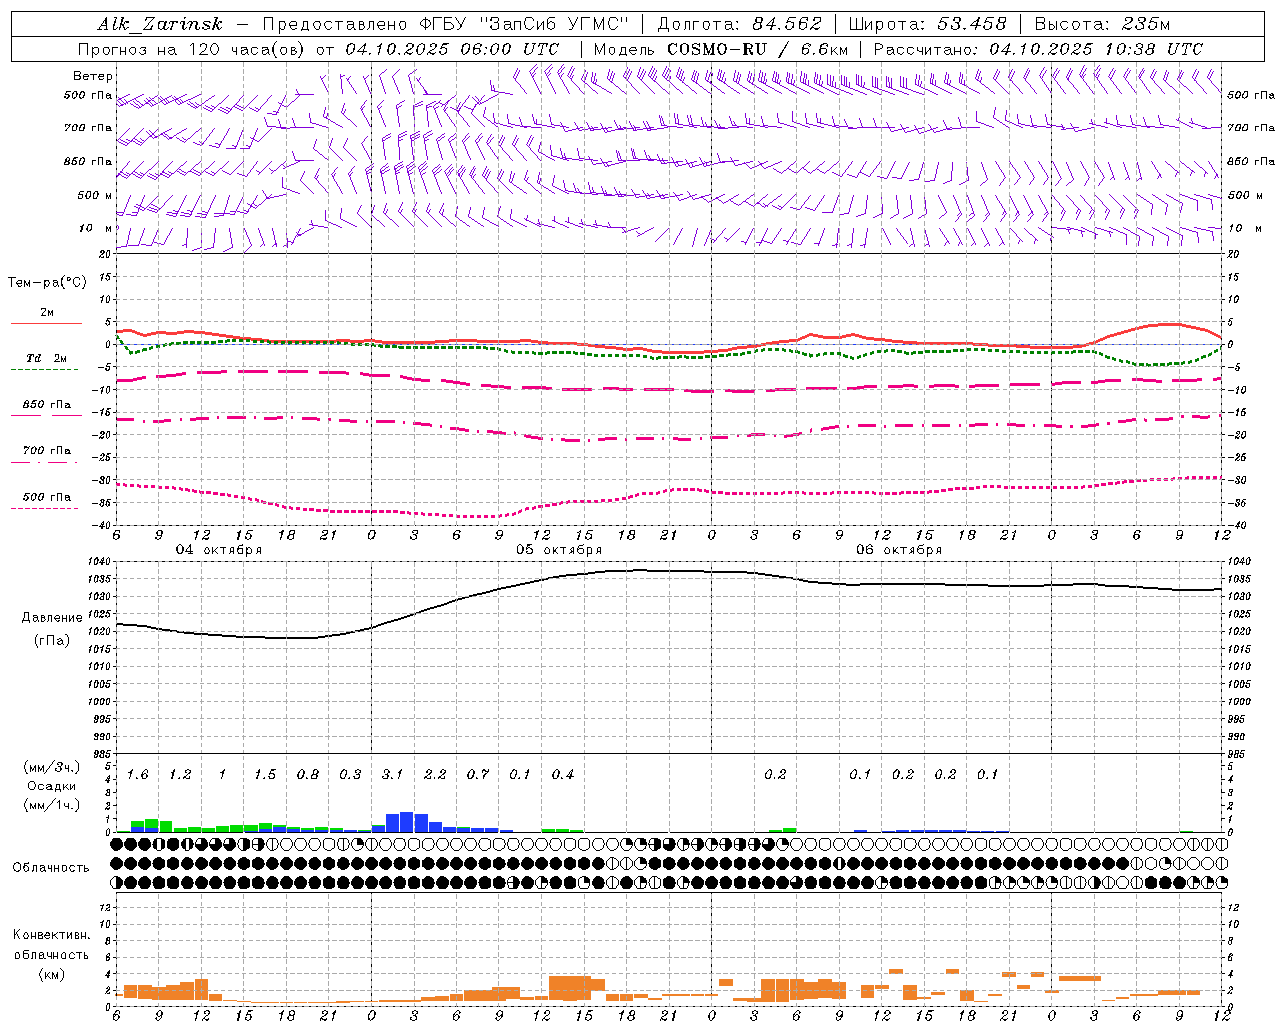This screenshot has height=1024, width=1280.
Task: Click '850 гПа' legend entry in temperature panel
Action: pyautogui.click(x=47, y=405)
